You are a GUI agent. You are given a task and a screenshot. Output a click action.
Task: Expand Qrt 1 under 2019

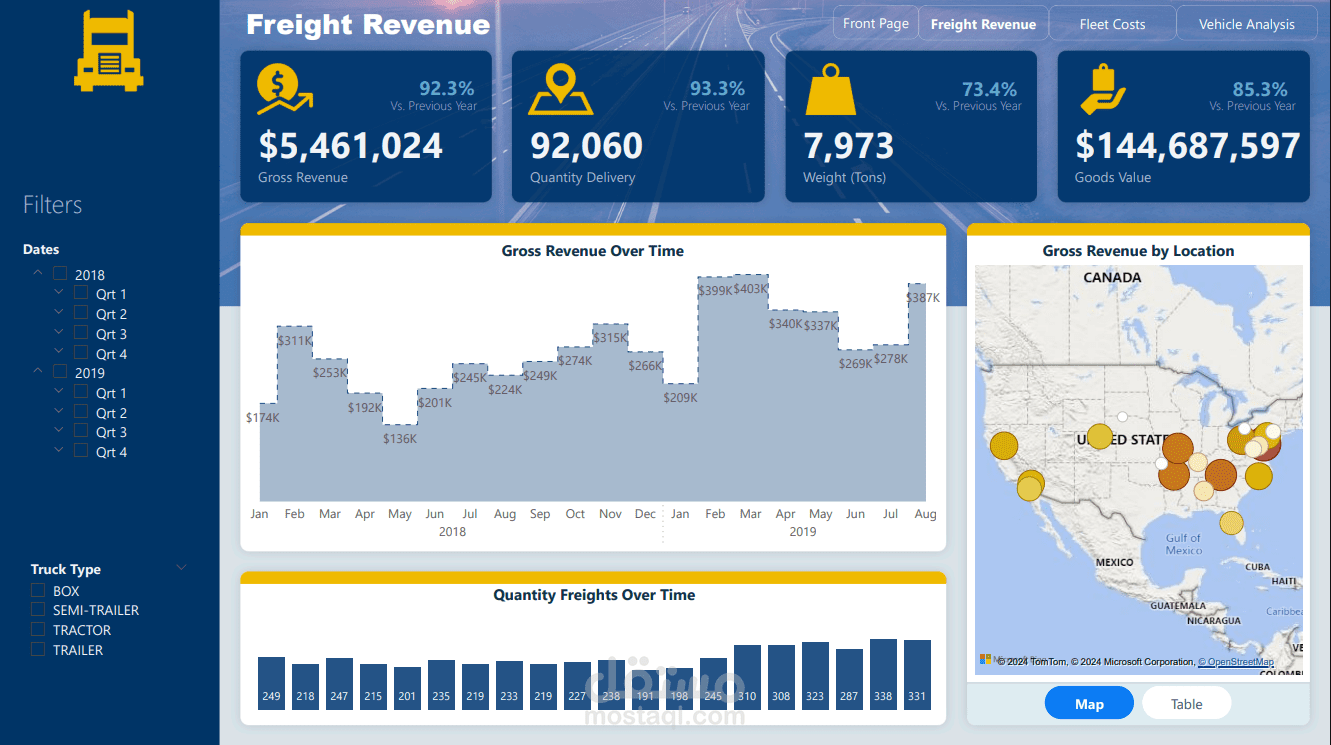pyautogui.click(x=58, y=392)
